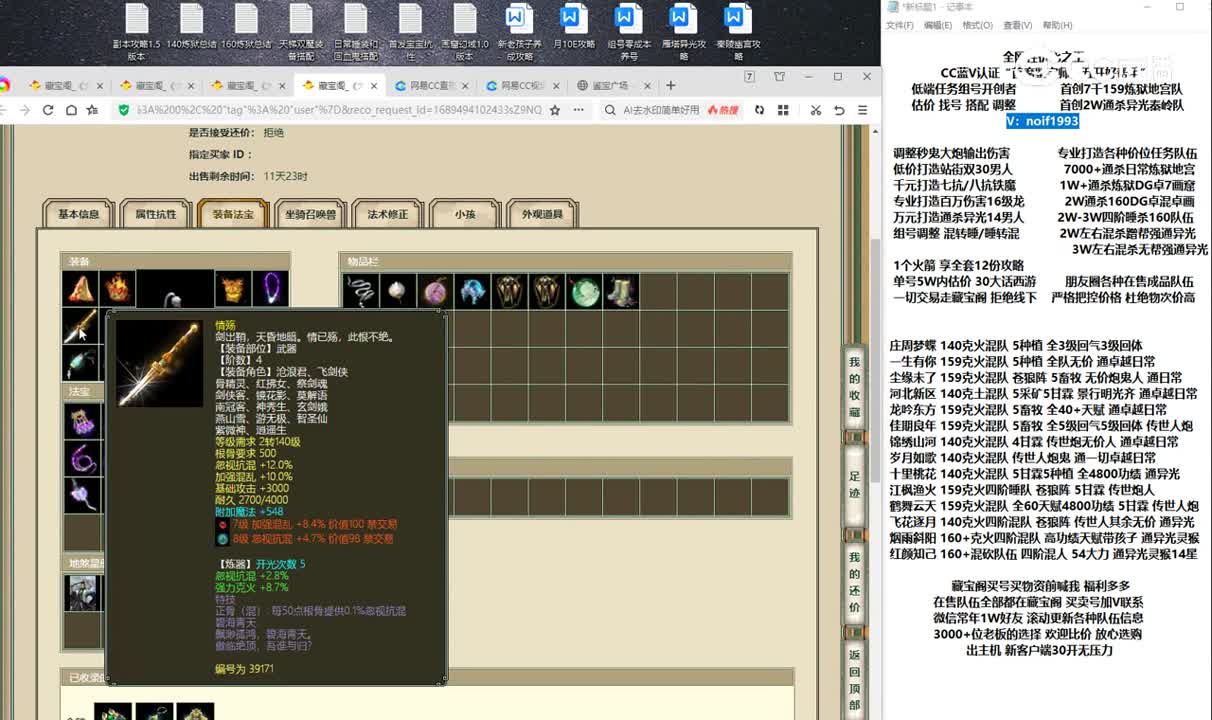Open the Notepad 查看(V) menu

pyautogui.click(x=1018, y=25)
